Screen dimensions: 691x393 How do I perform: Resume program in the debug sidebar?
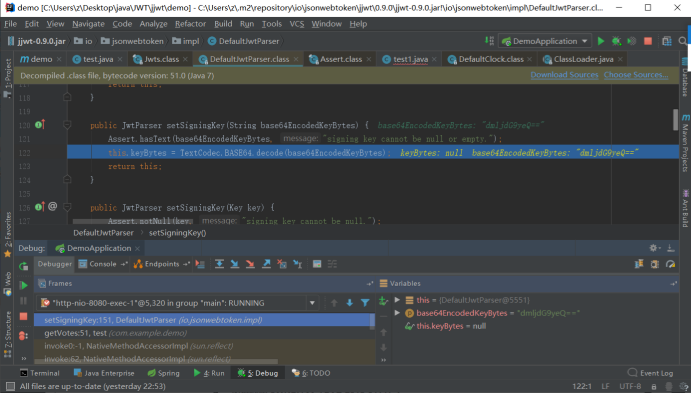point(23,285)
